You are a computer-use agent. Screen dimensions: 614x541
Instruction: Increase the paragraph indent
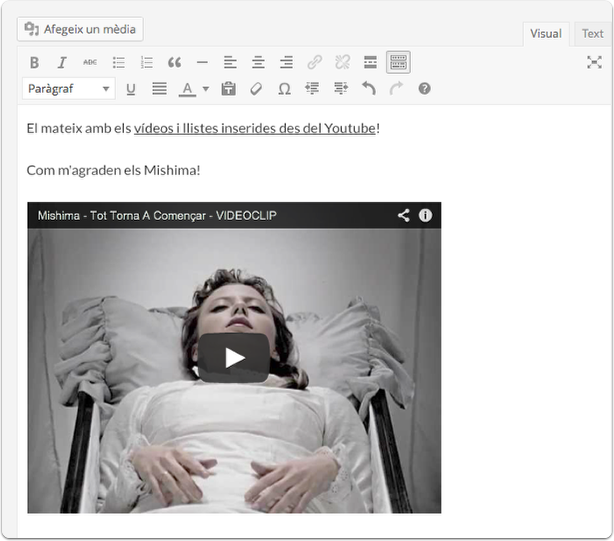[341, 89]
